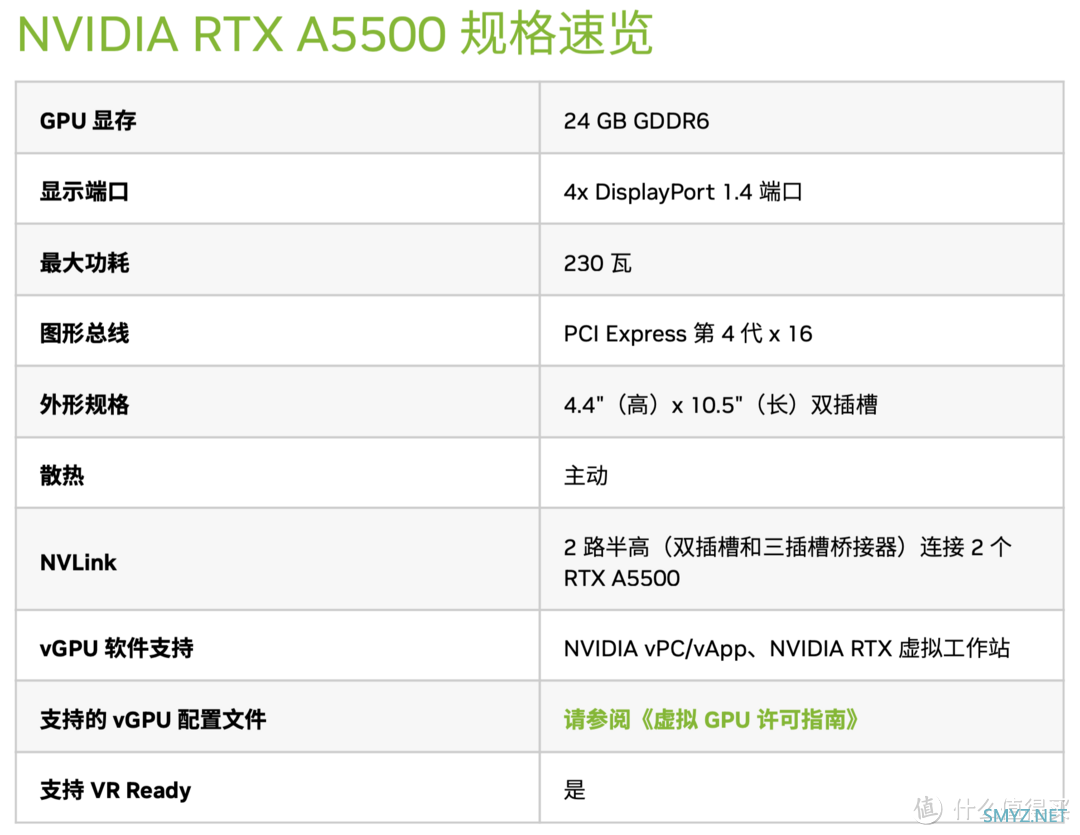
Task: Select the 是 value for VR Ready
Action: (x=575, y=790)
